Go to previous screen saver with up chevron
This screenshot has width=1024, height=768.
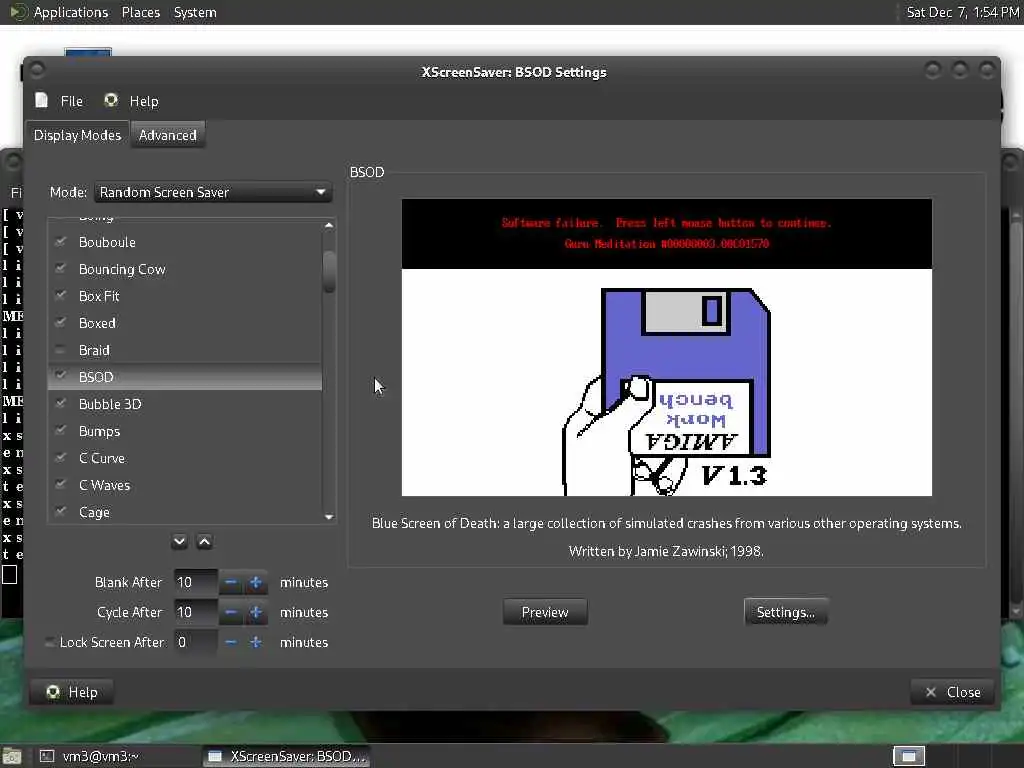click(x=204, y=541)
